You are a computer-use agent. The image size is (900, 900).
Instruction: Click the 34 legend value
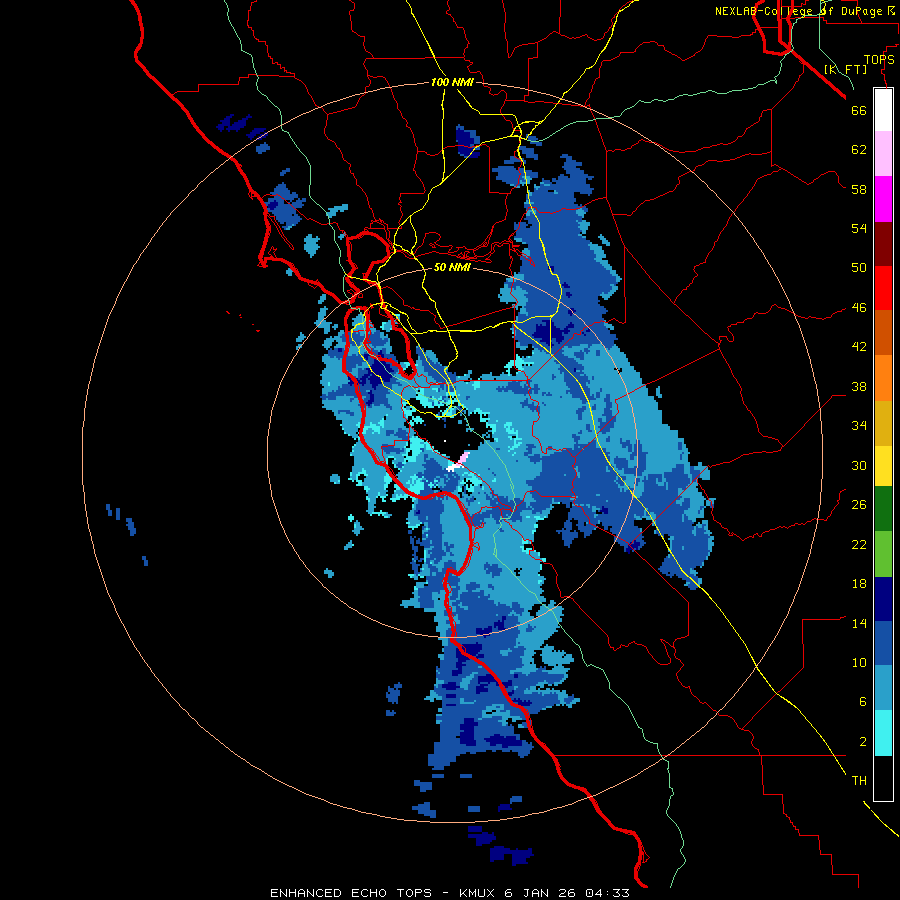[859, 426]
